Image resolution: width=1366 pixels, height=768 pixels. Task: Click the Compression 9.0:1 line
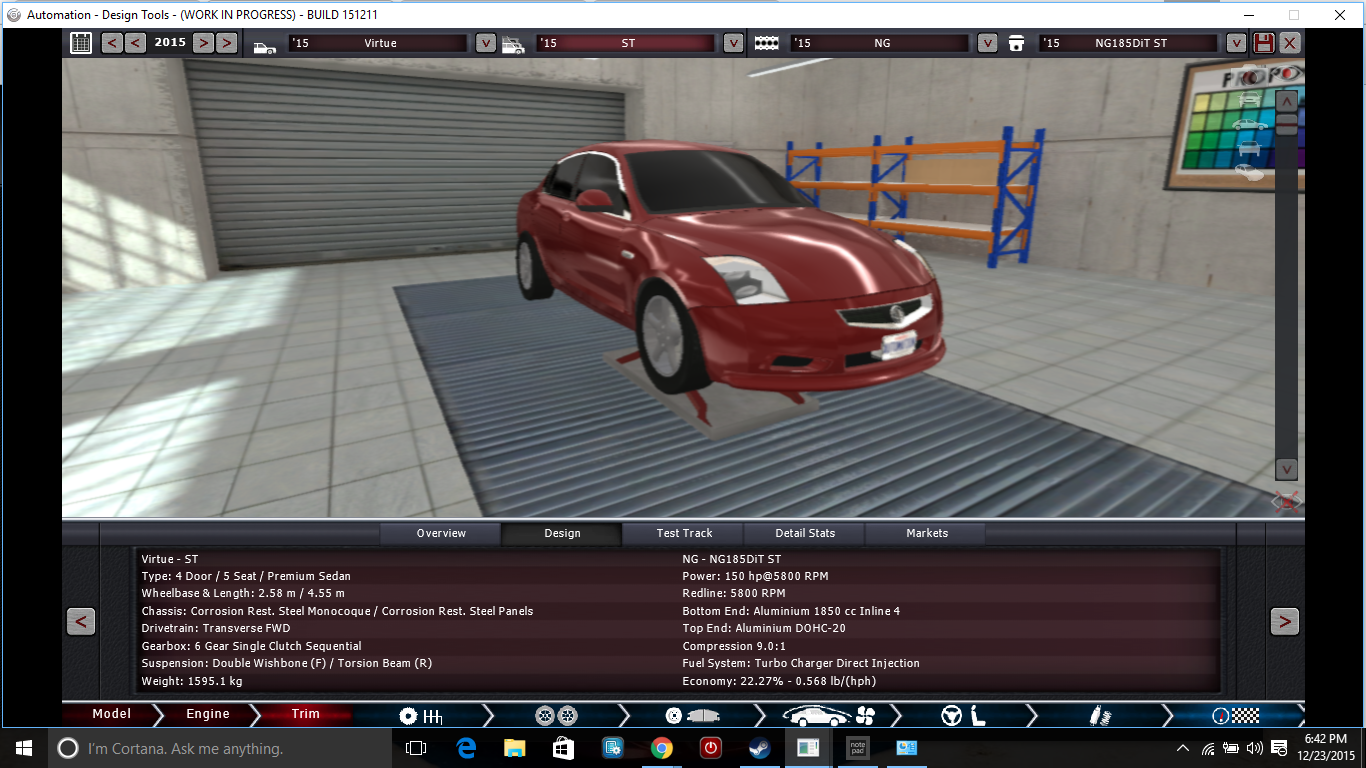pyautogui.click(x=732, y=646)
